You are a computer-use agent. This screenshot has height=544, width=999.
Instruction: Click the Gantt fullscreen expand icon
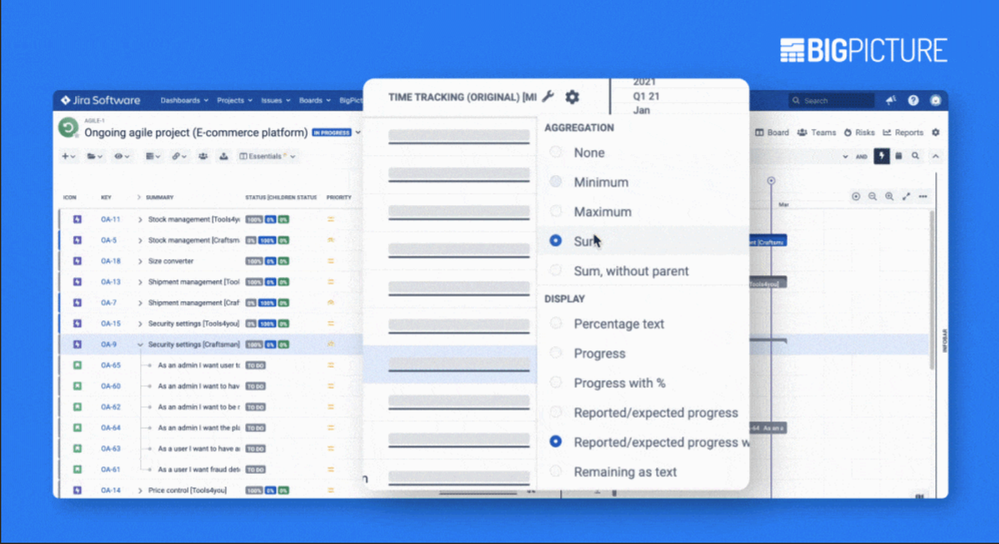click(x=906, y=196)
